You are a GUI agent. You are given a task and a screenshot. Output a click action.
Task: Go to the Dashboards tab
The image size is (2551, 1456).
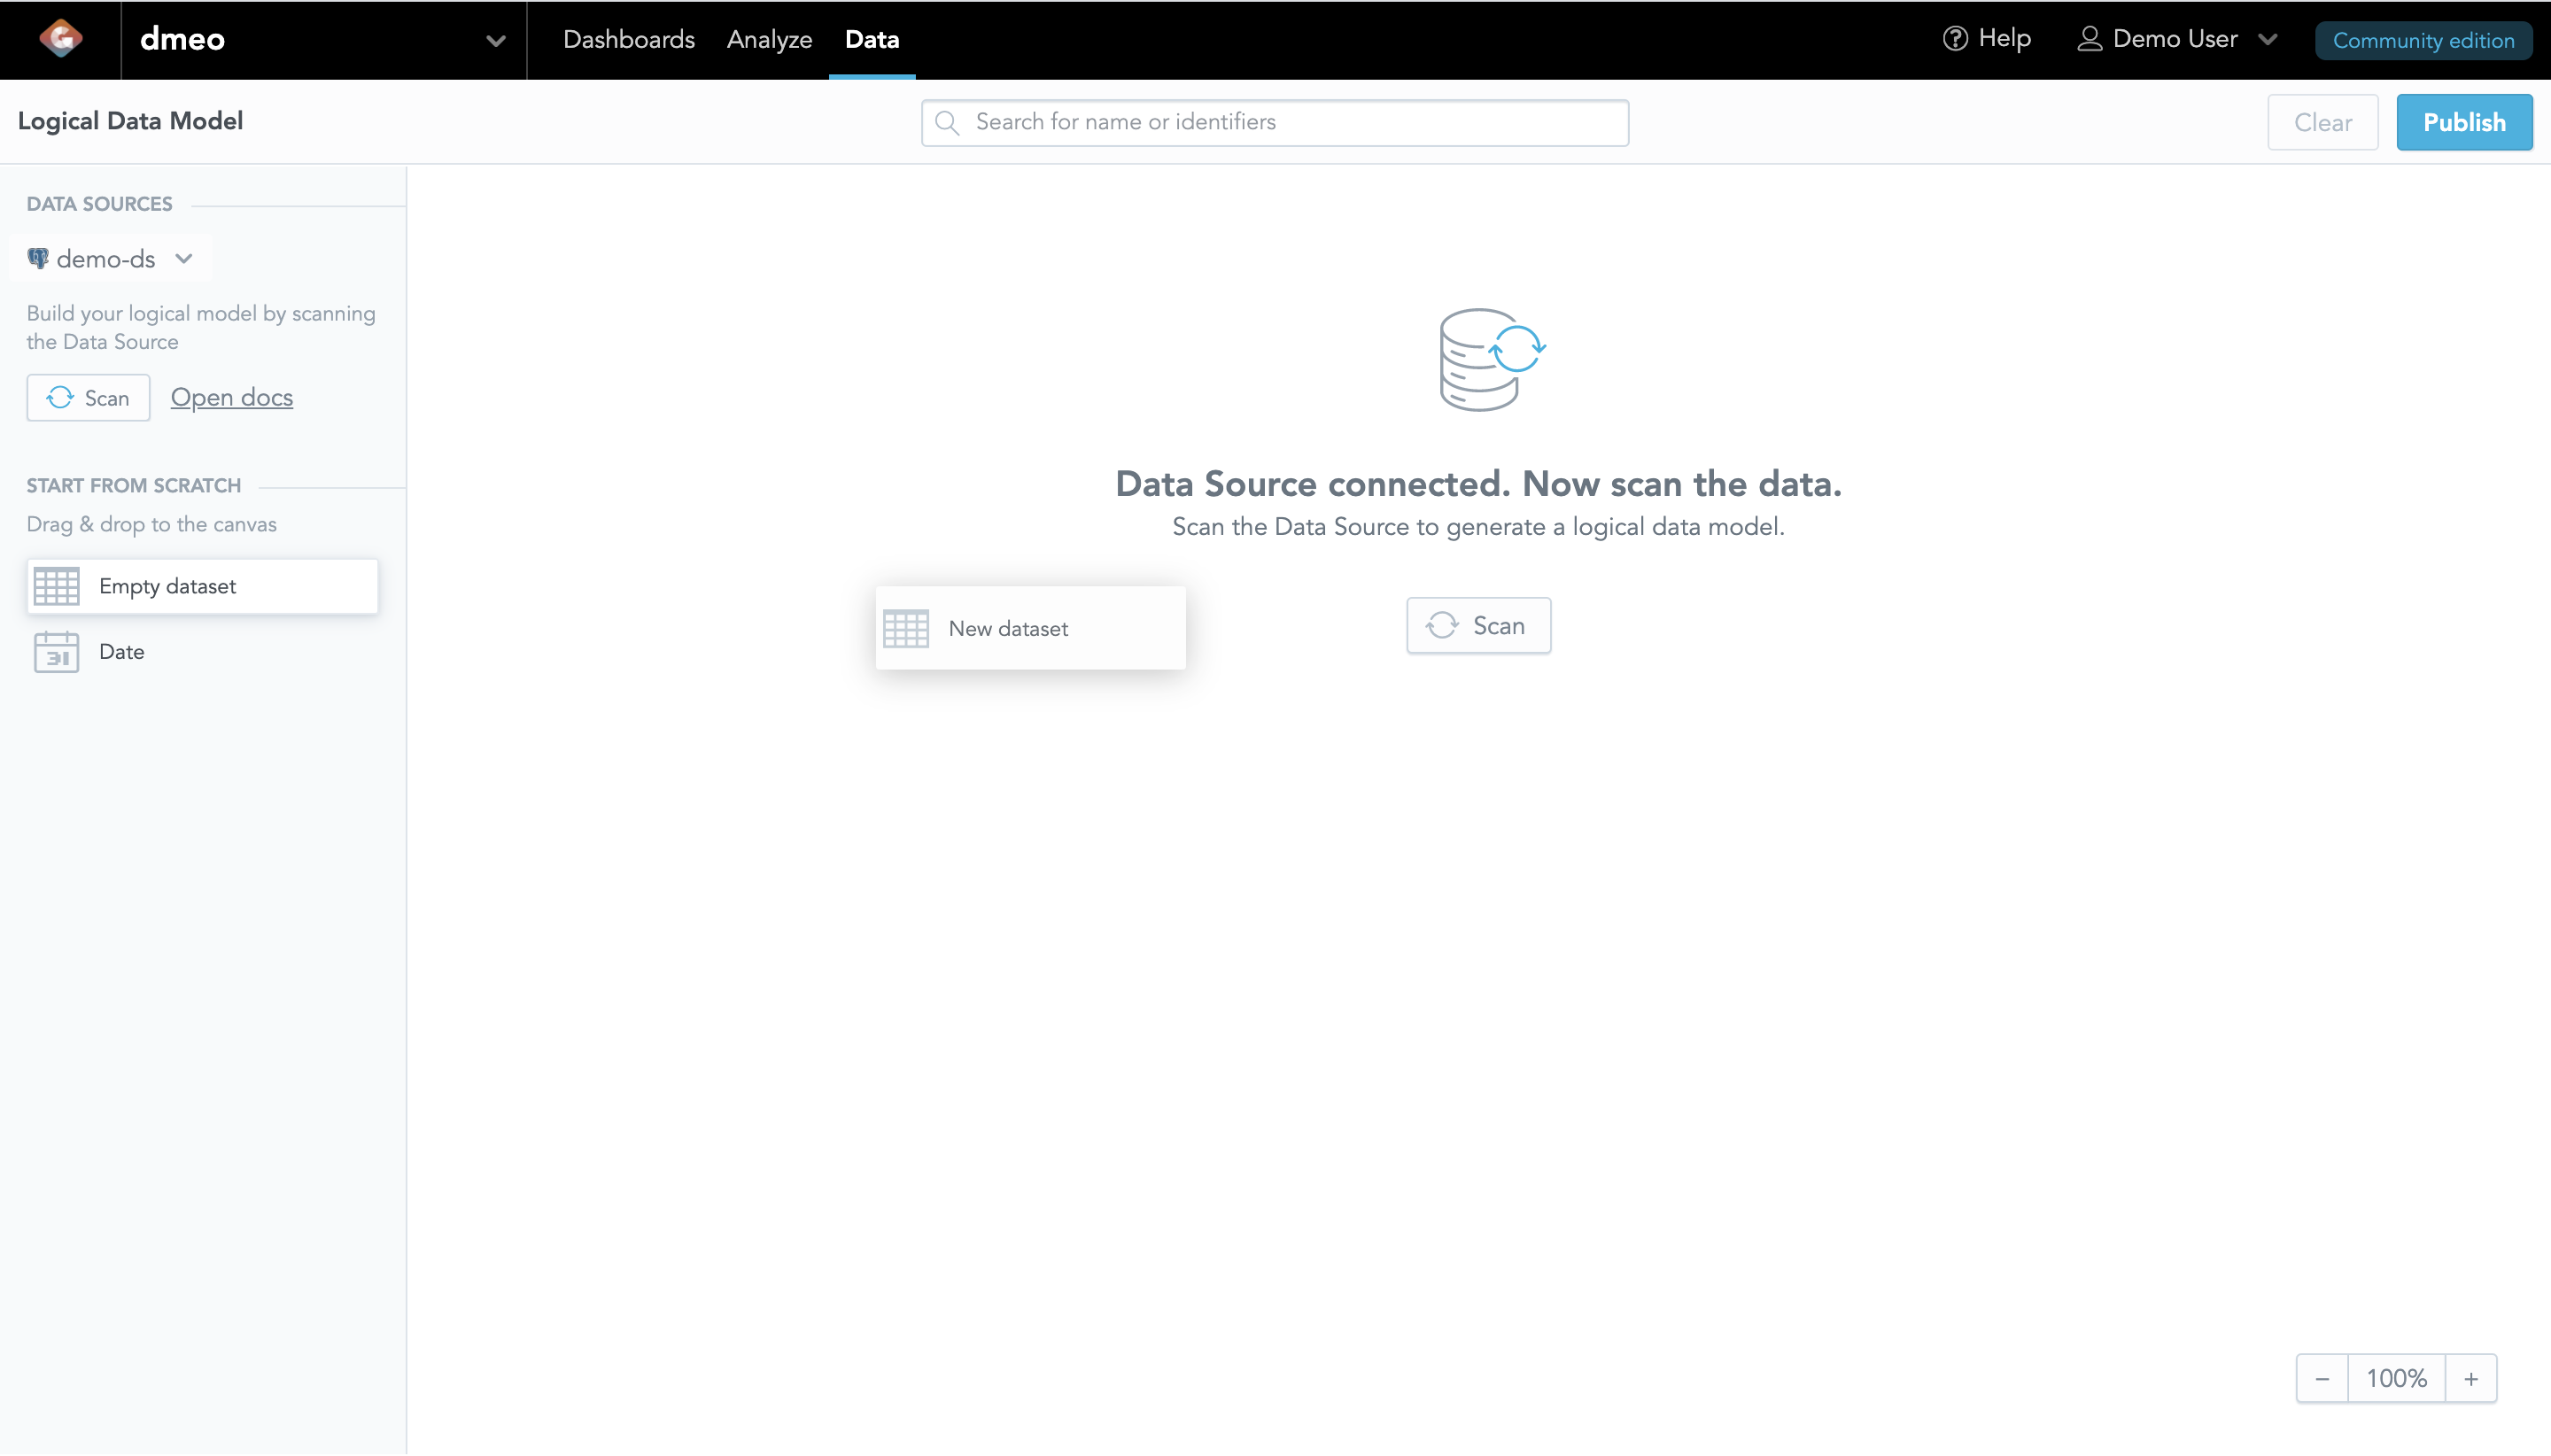pos(628,40)
